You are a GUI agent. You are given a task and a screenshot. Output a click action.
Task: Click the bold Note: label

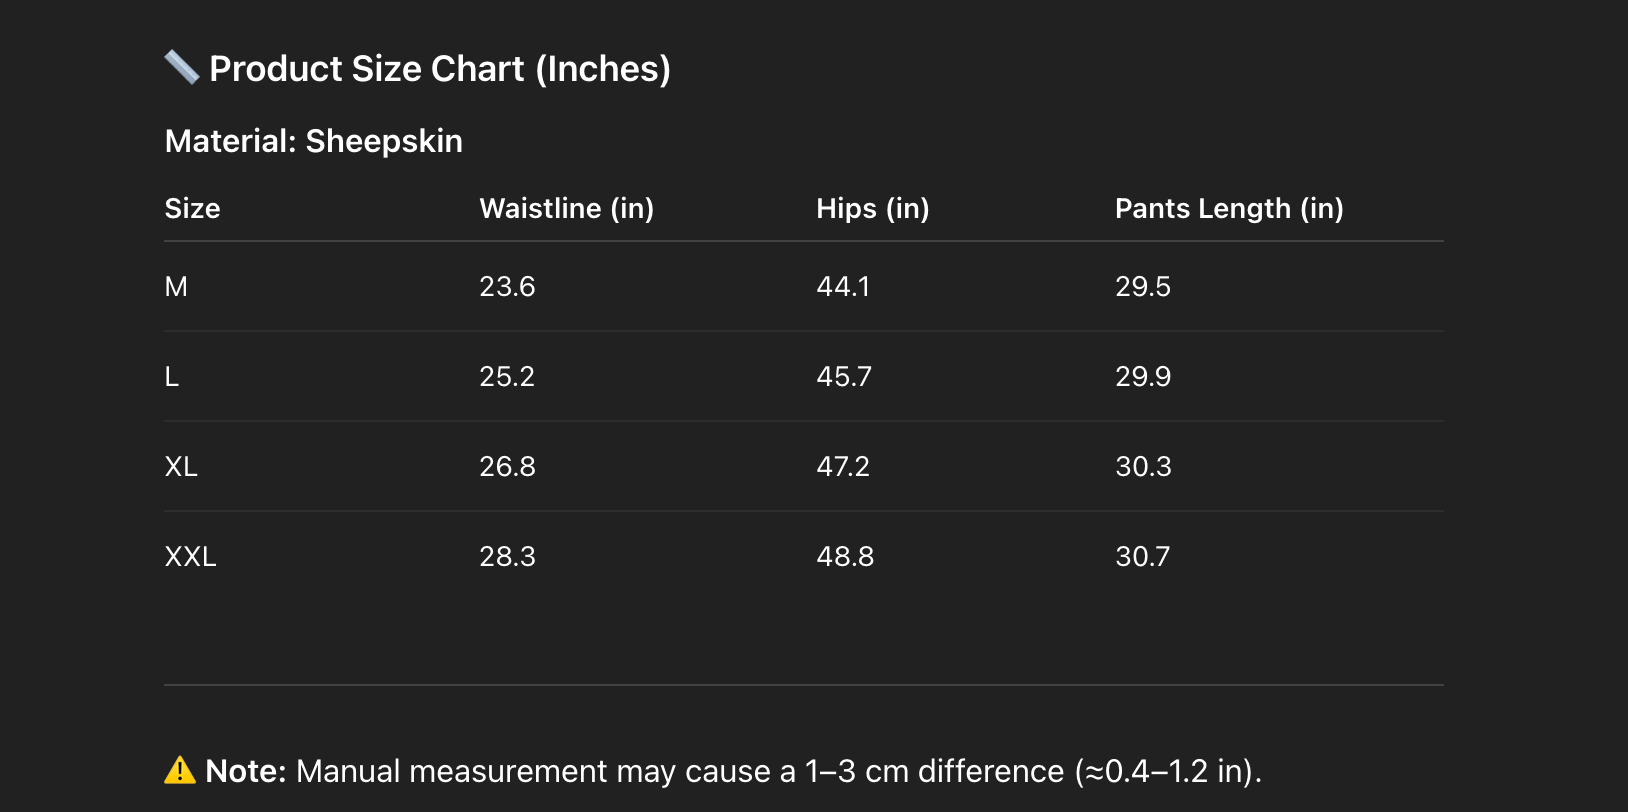tap(246, 771)
